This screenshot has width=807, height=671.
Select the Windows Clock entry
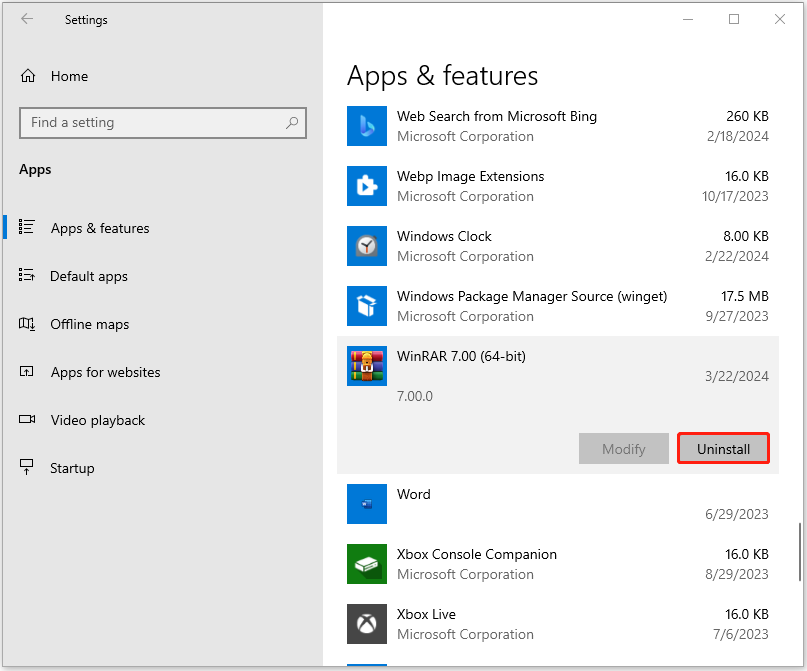(557, 246)
